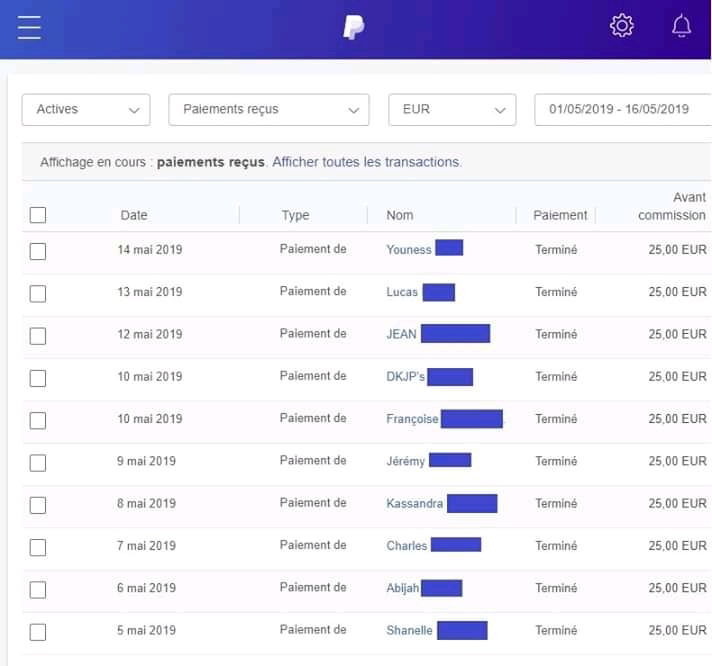Viewport: 712px width, 666px height.
Task: Open the Shanelle payment details
Action: point(409,630)
